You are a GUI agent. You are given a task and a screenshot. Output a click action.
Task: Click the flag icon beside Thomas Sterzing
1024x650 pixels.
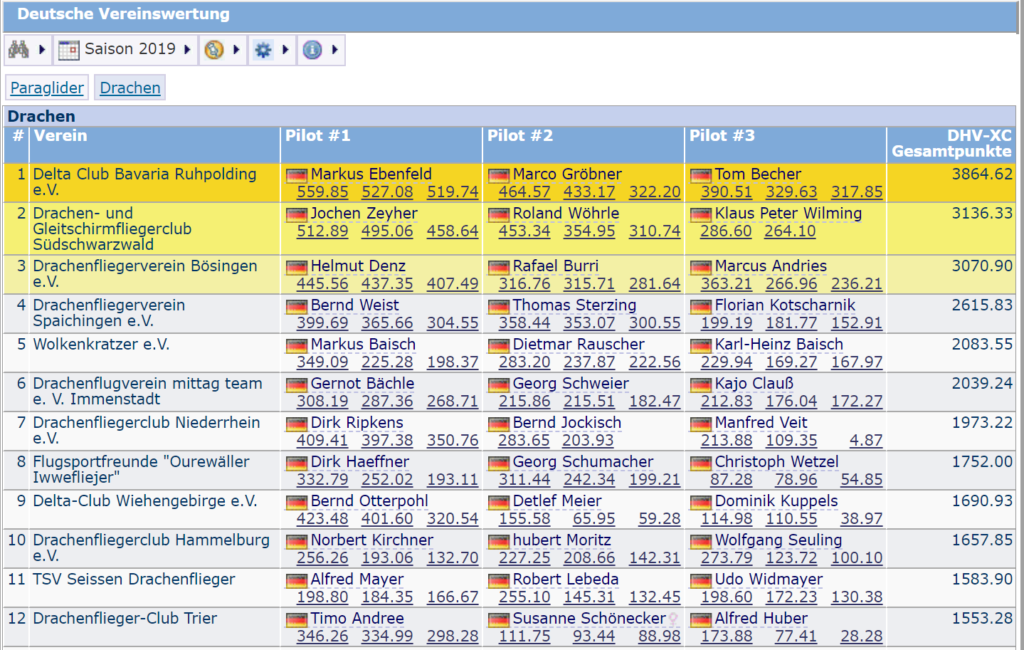(498, 306)
